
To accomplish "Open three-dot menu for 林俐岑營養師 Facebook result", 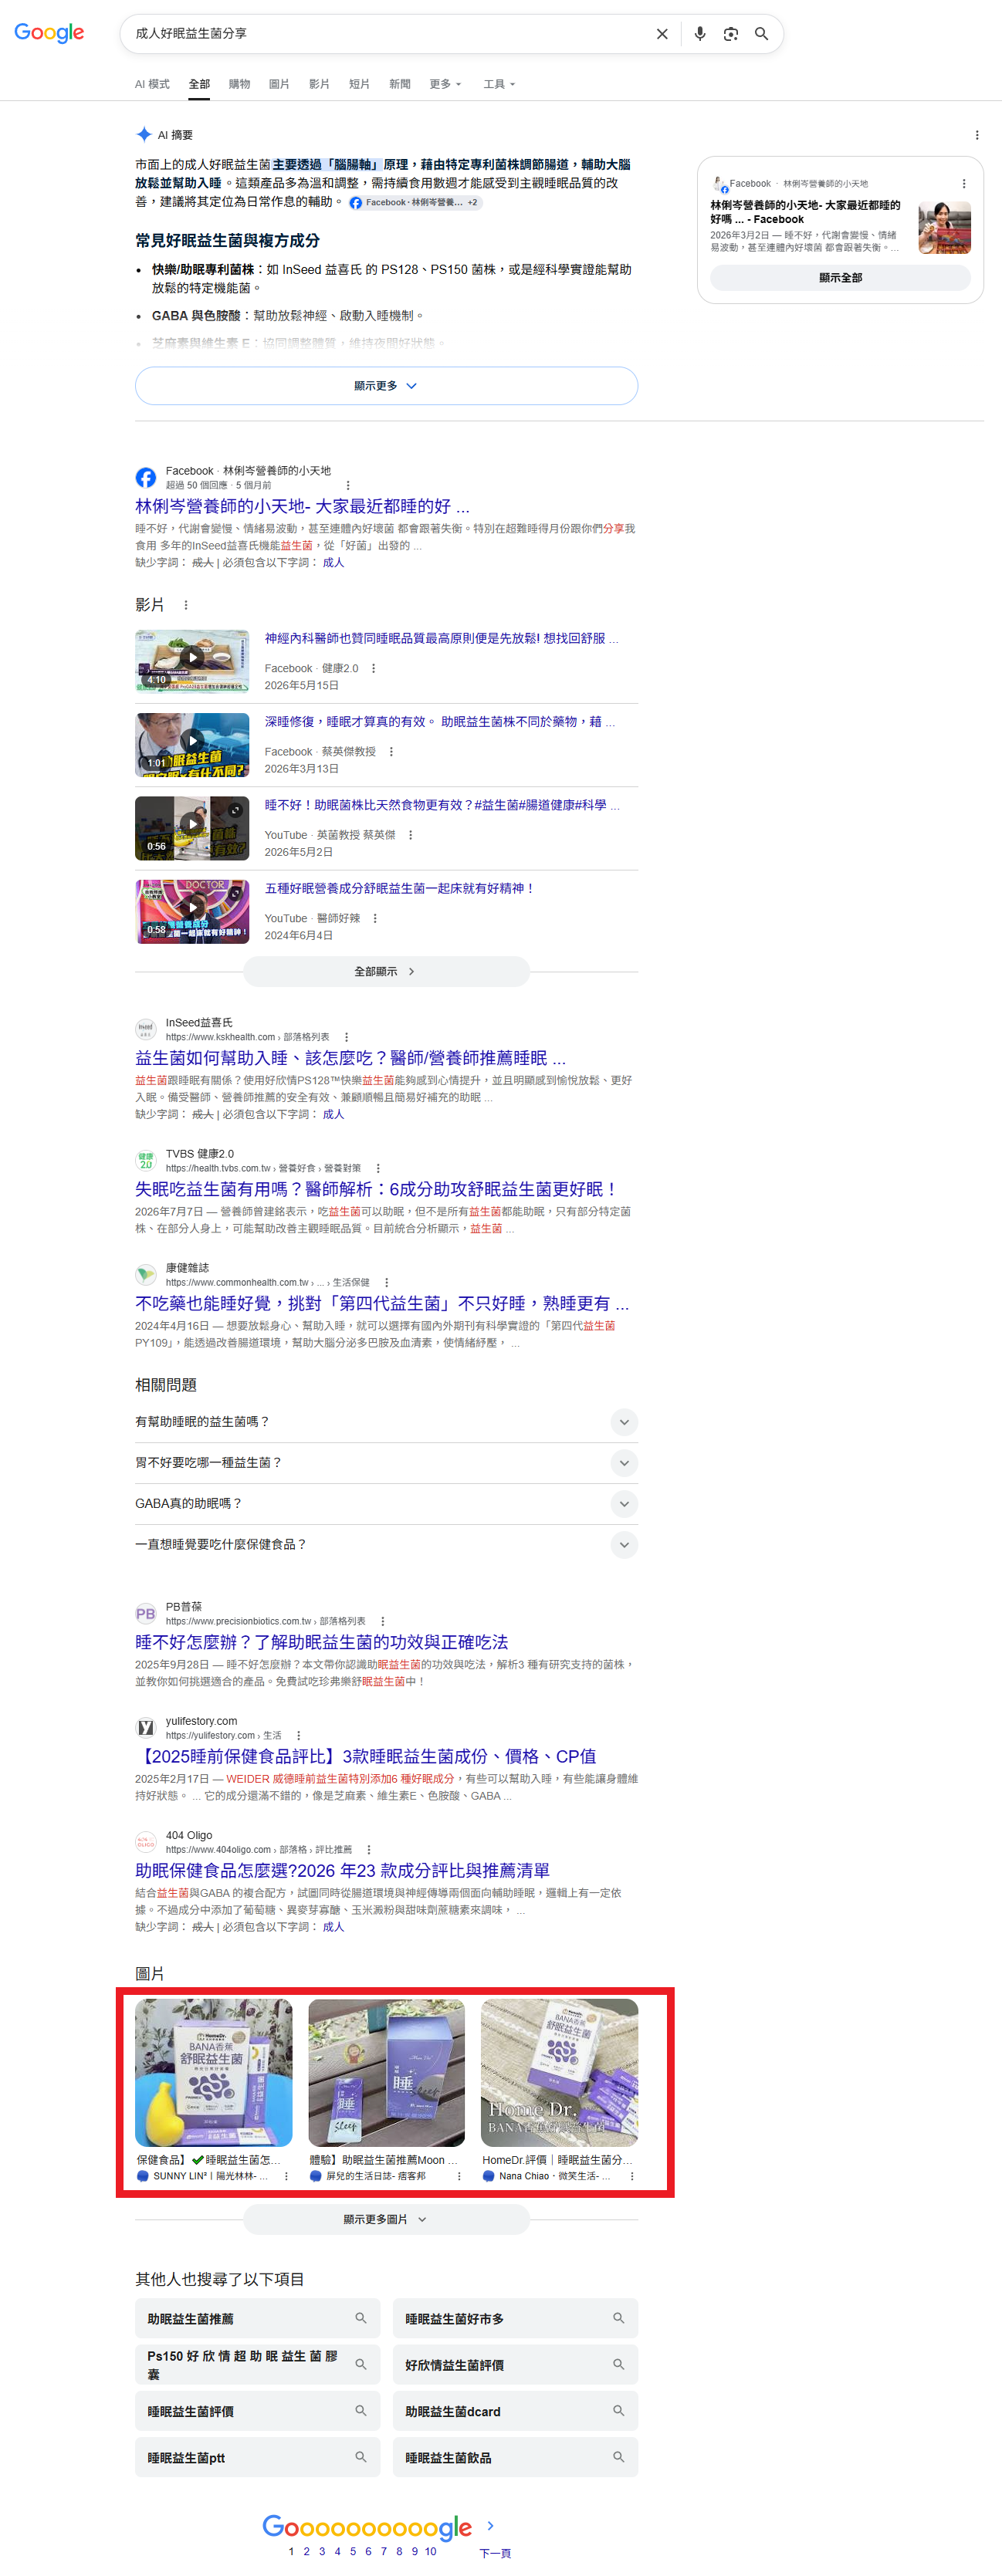I will pyautogui.click(x=348, y=485).
